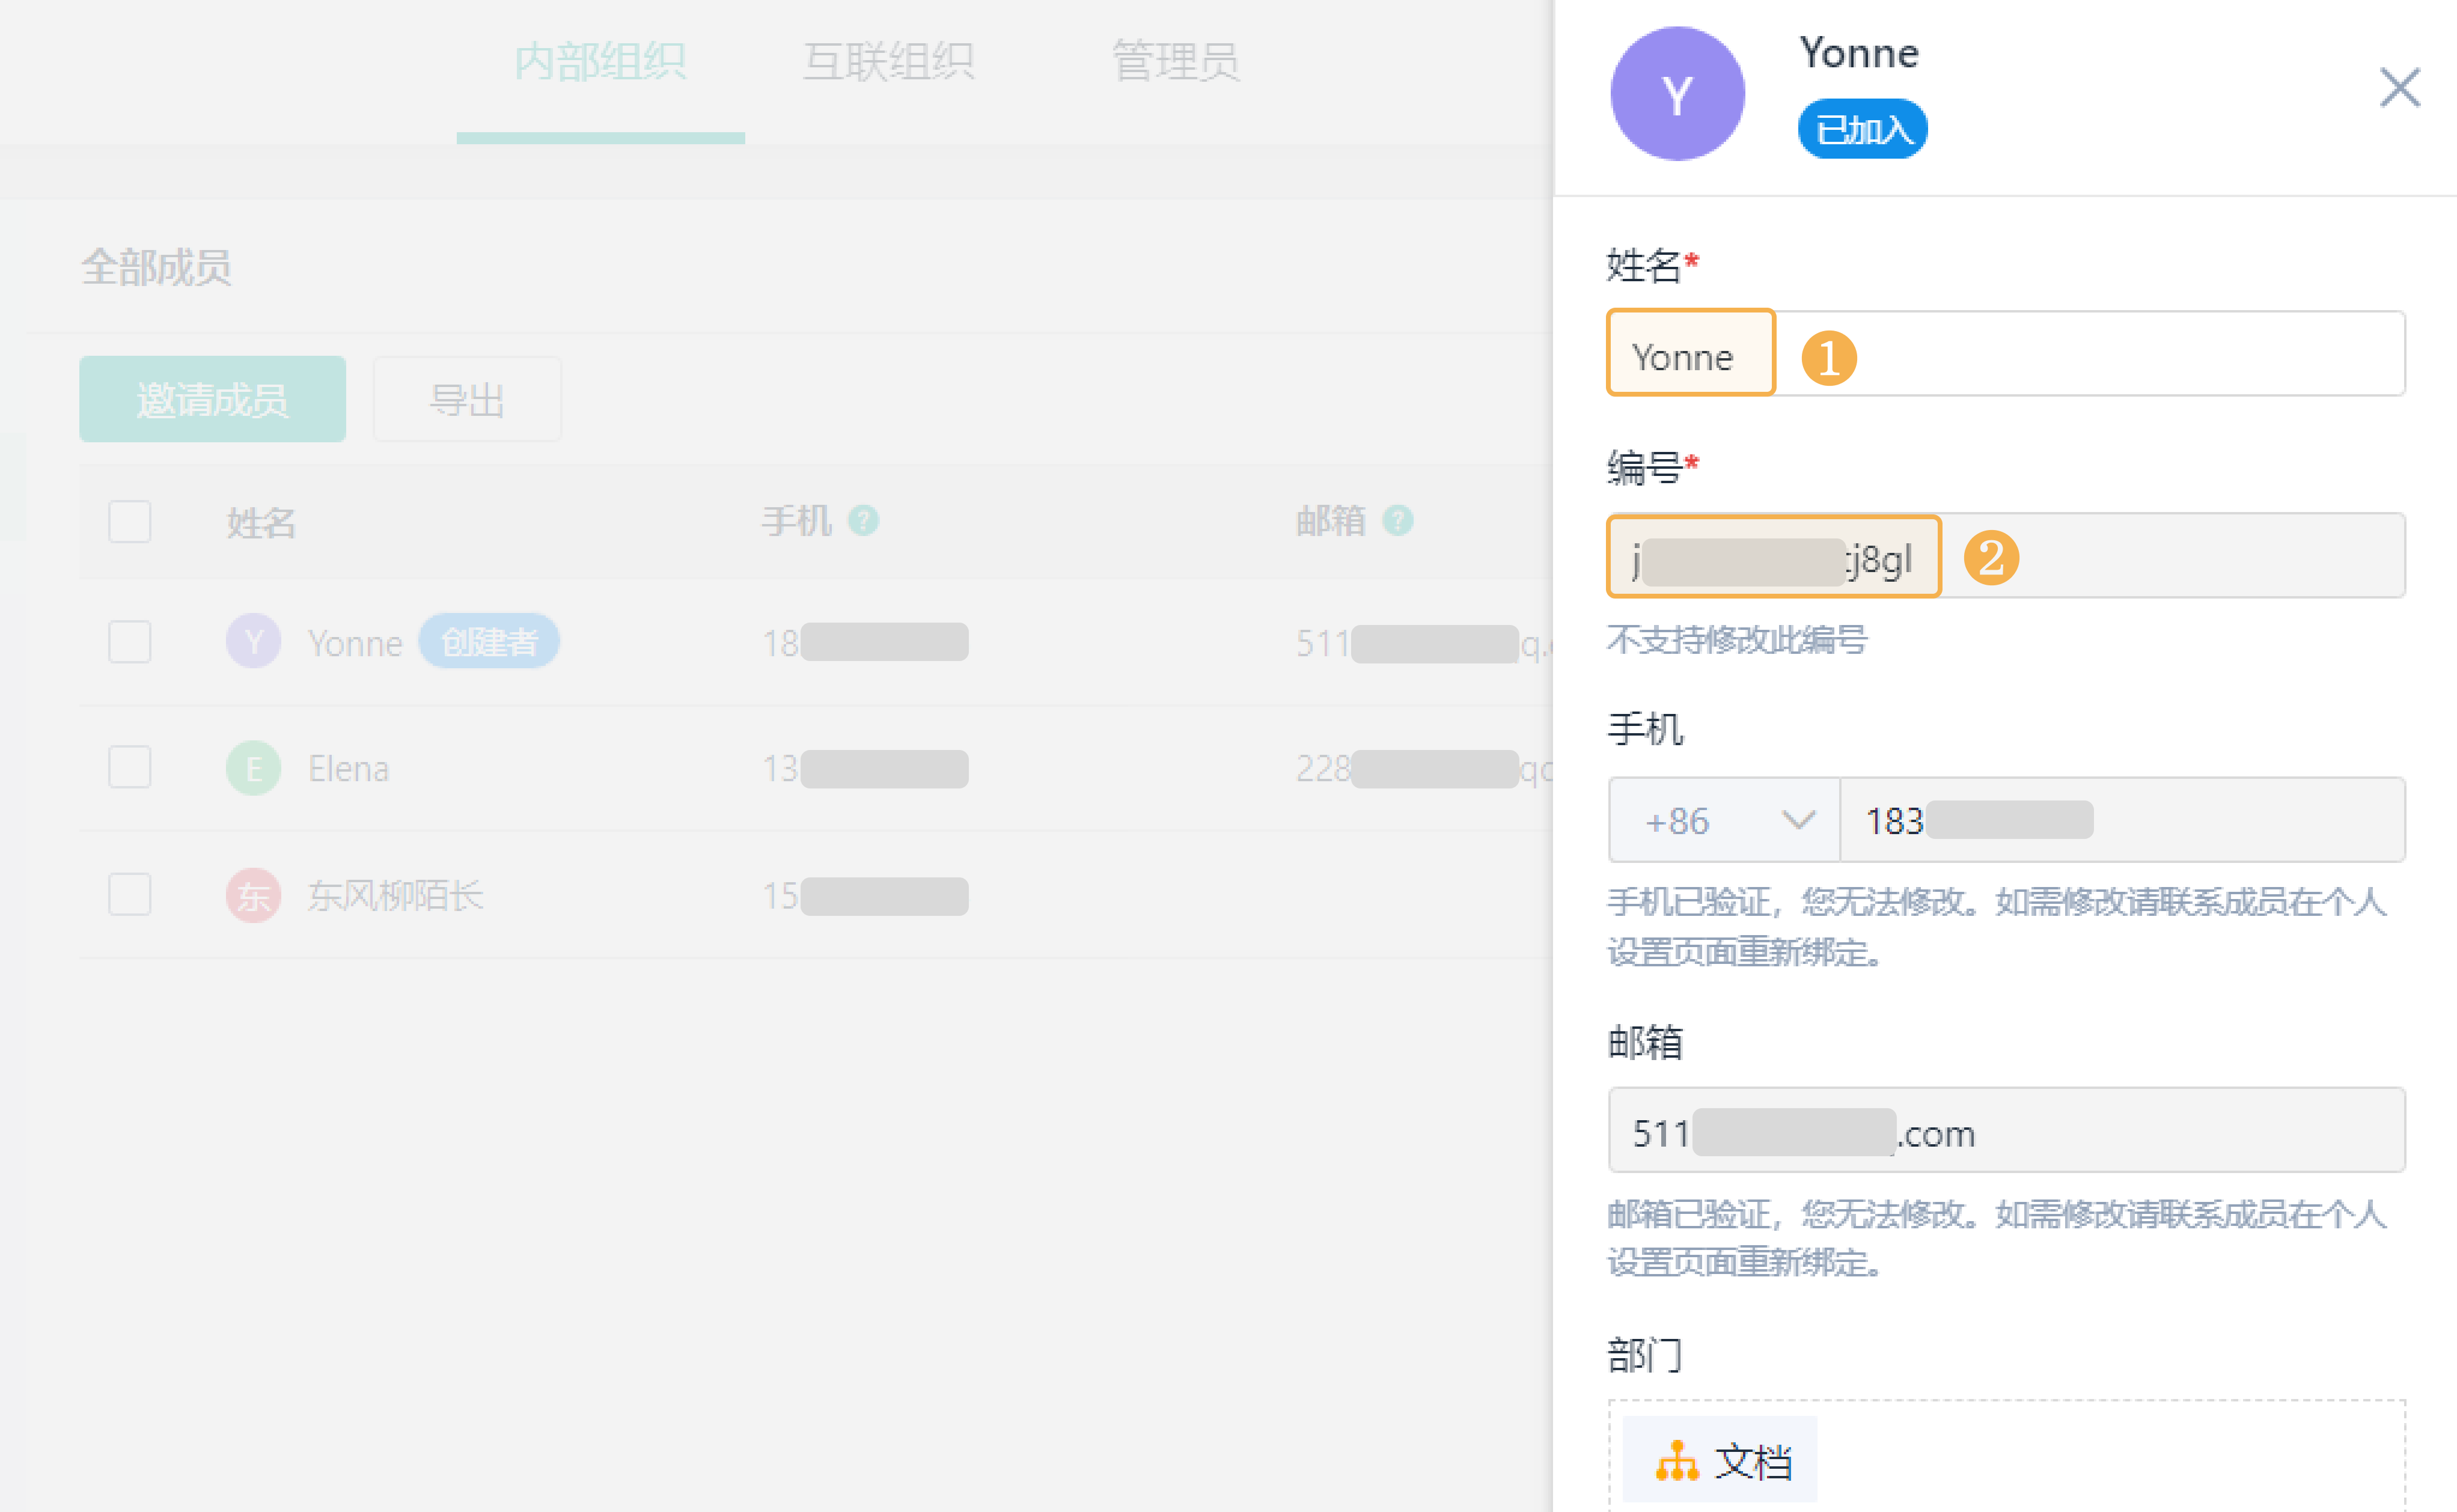
Task: Click the help icon next to 邮箱 column
Action: coord(1397,521)
